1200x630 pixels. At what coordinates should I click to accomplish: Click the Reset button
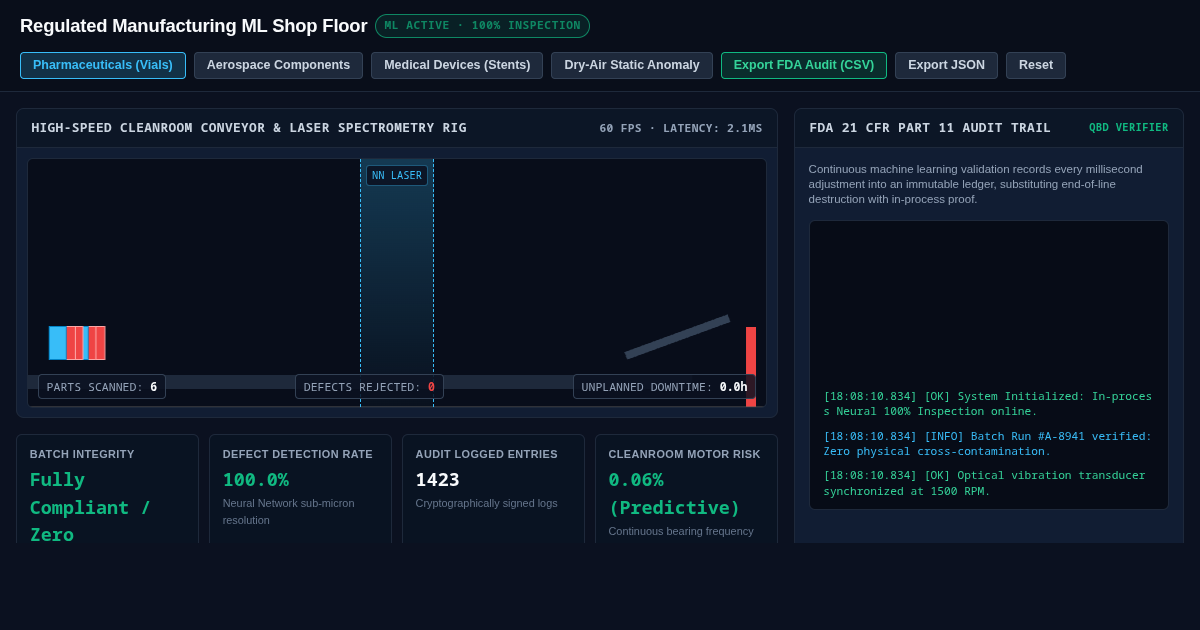coord(1036,65)
